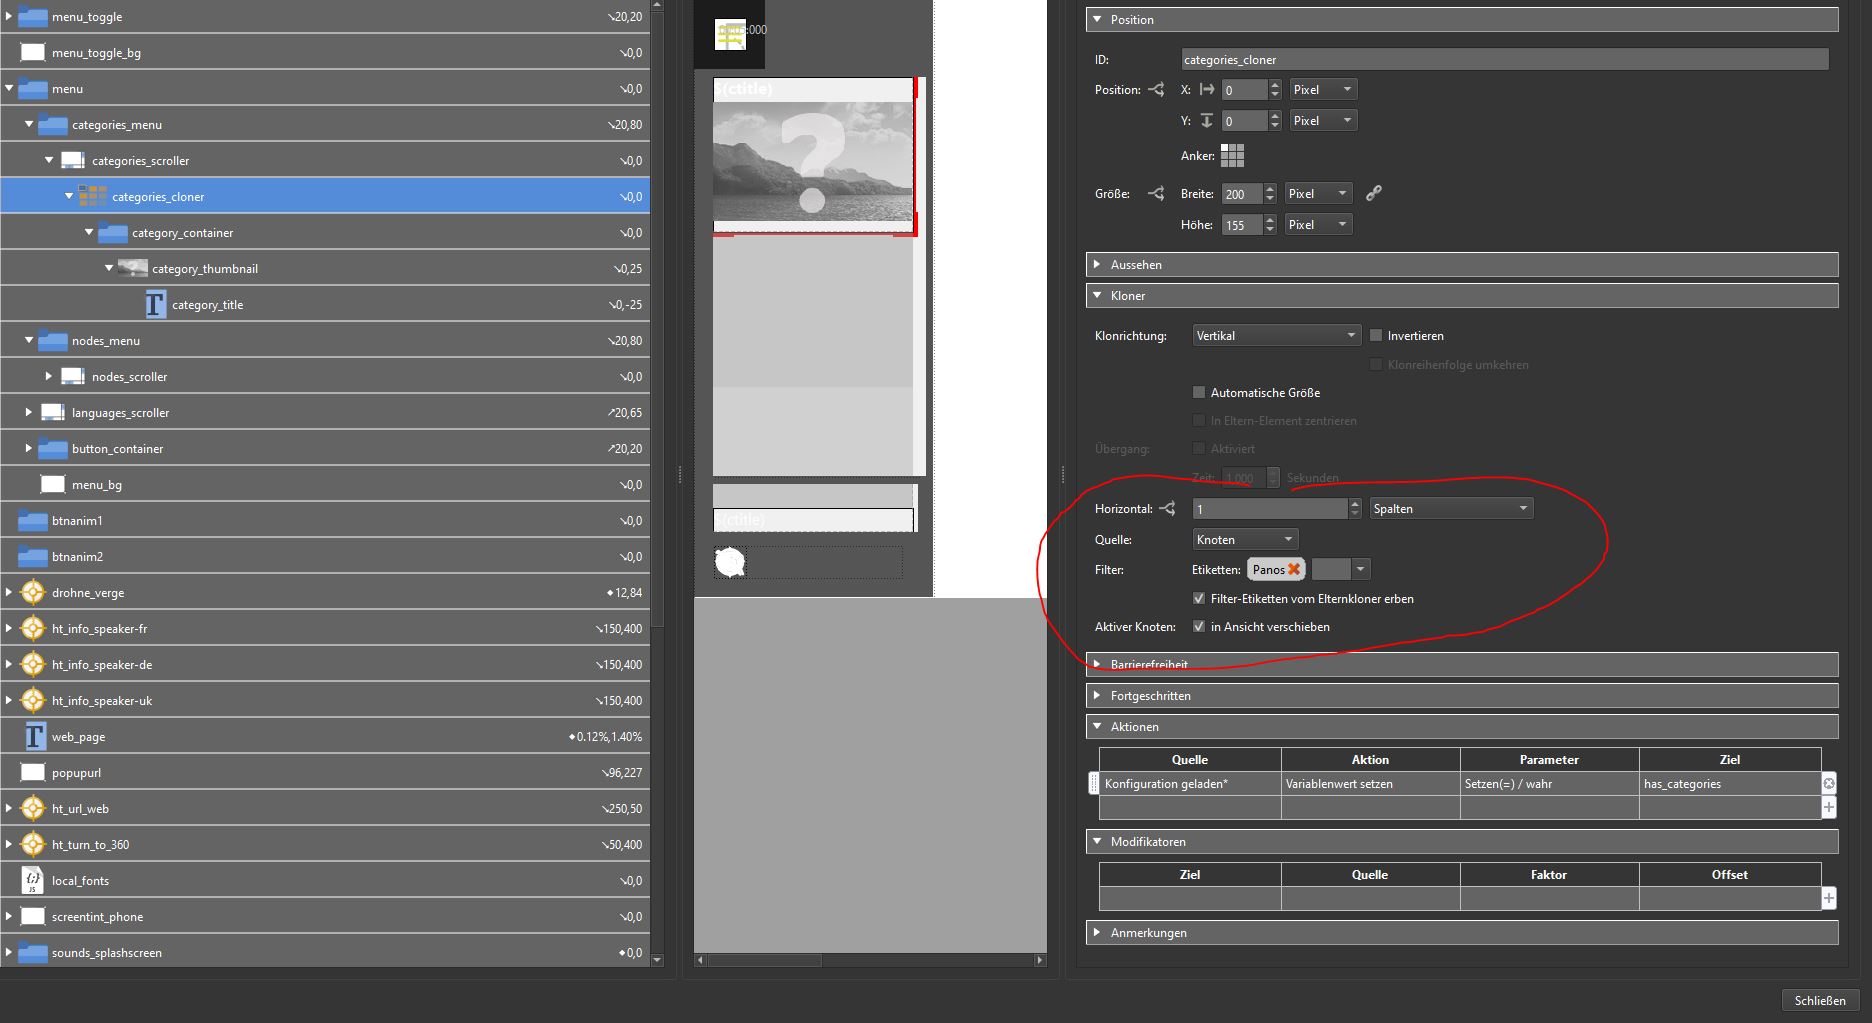Select the category_container tree row
This screenshot has height=1023, width=1872.
(x=325, y=232)
